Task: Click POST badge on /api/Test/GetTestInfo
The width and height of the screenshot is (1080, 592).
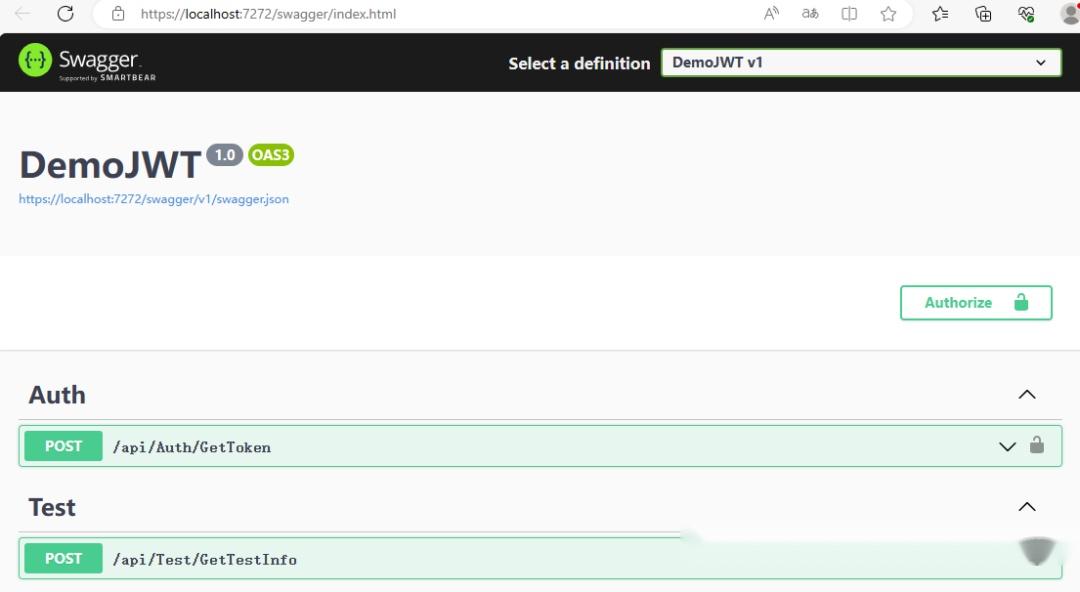Action: click(x=63, y=558)
